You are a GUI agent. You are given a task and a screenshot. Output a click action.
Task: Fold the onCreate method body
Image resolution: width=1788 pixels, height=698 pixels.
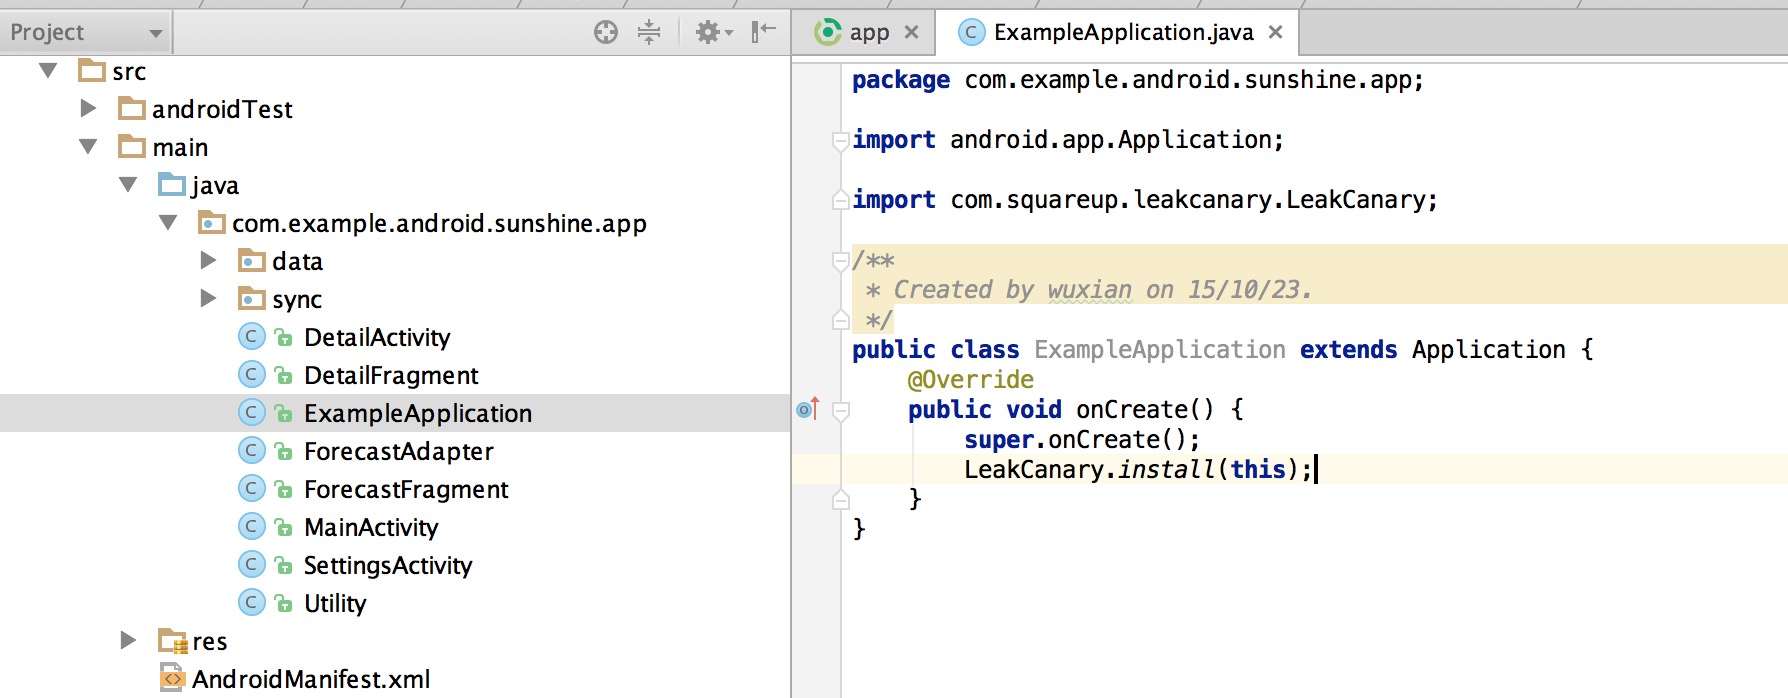[841, 411]
